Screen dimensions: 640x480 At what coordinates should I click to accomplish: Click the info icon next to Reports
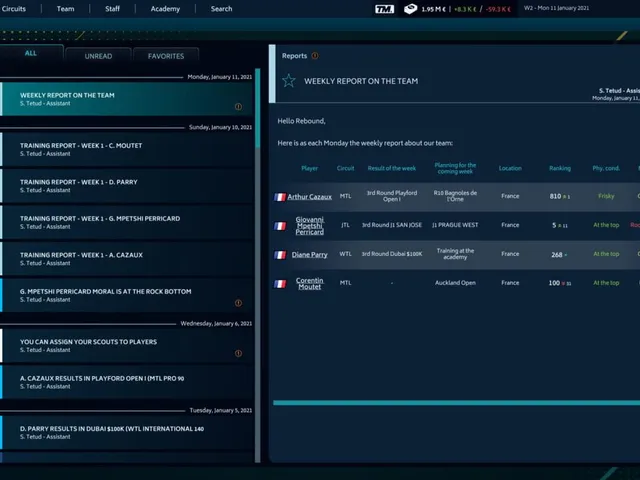[315, 56]
